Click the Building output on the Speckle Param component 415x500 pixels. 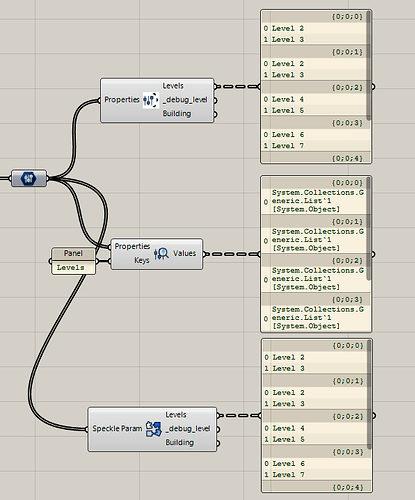(x=180, y=443)
